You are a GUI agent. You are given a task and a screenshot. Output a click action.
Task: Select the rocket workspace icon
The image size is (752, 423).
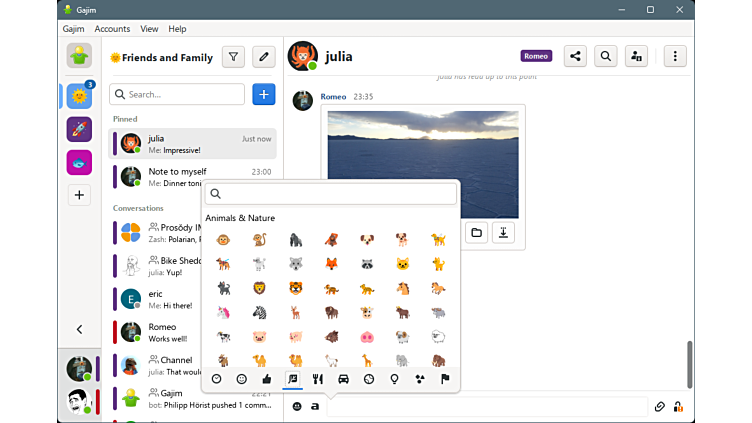[79, 129]
